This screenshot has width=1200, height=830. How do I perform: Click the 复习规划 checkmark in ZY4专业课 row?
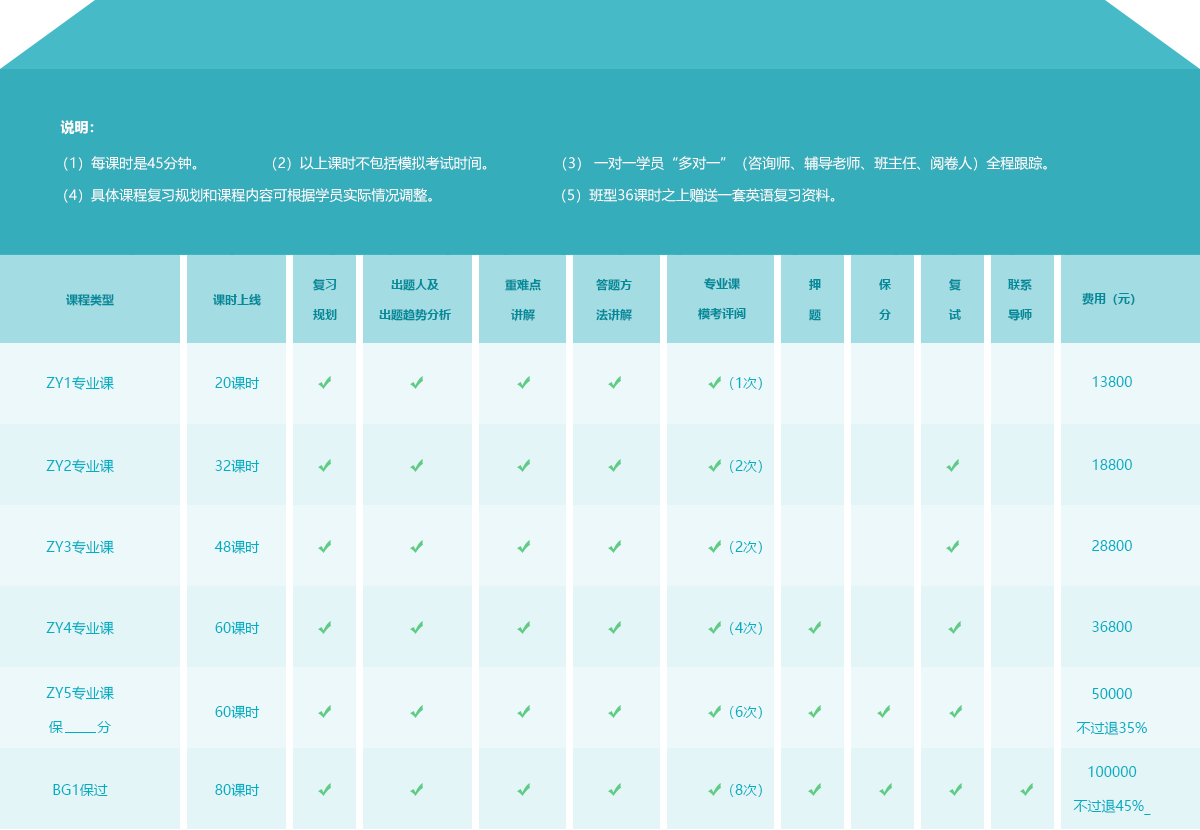point(325,627)
